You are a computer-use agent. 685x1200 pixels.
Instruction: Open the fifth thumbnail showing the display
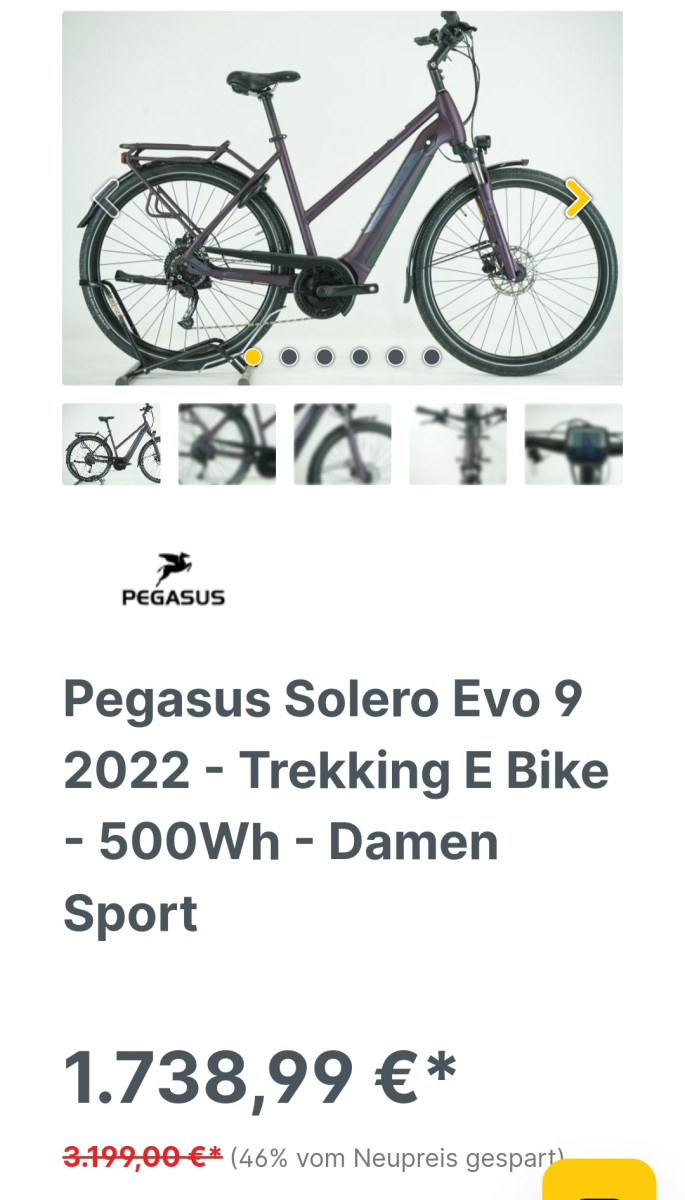[x=574, y=444]
